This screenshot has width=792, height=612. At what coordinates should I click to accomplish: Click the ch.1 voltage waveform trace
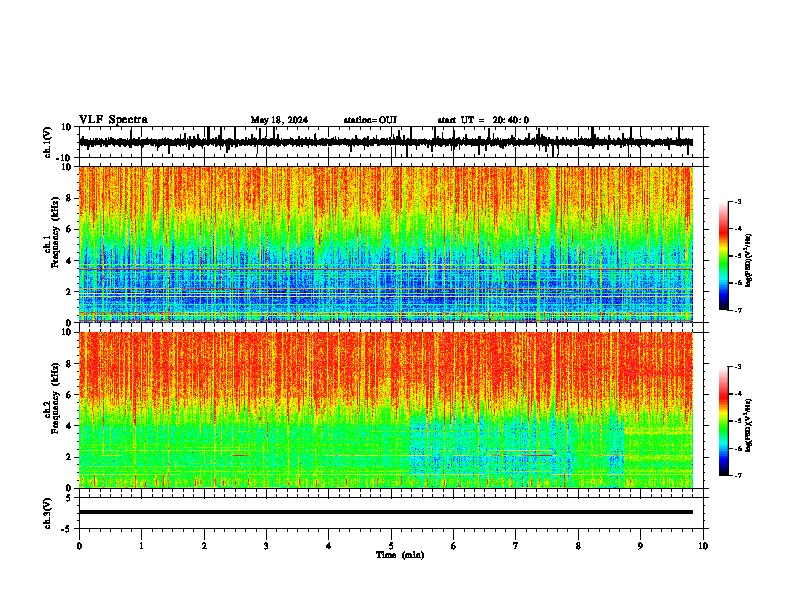click(386, 142)
